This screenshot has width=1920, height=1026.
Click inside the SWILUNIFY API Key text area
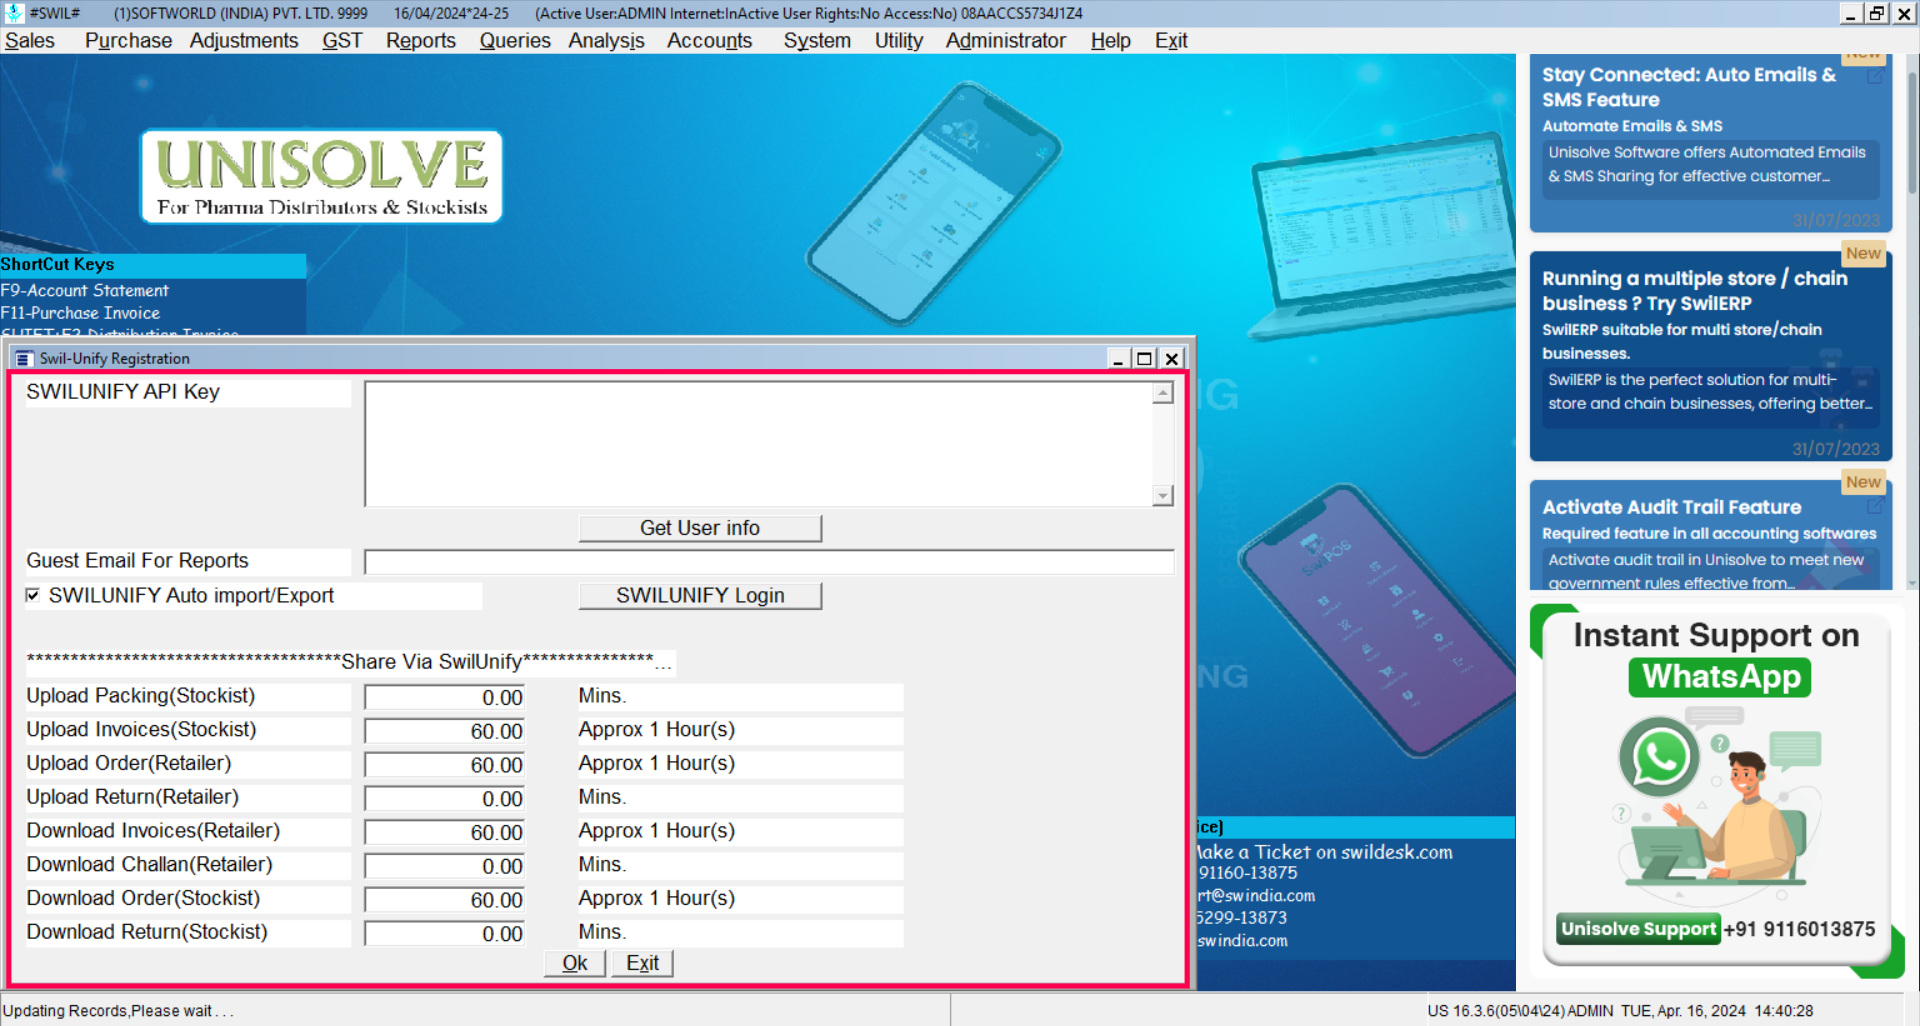point(759,444)
